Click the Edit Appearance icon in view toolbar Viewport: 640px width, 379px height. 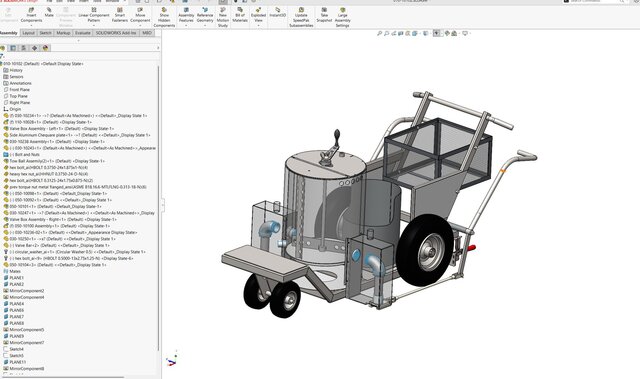pos(447,33)
